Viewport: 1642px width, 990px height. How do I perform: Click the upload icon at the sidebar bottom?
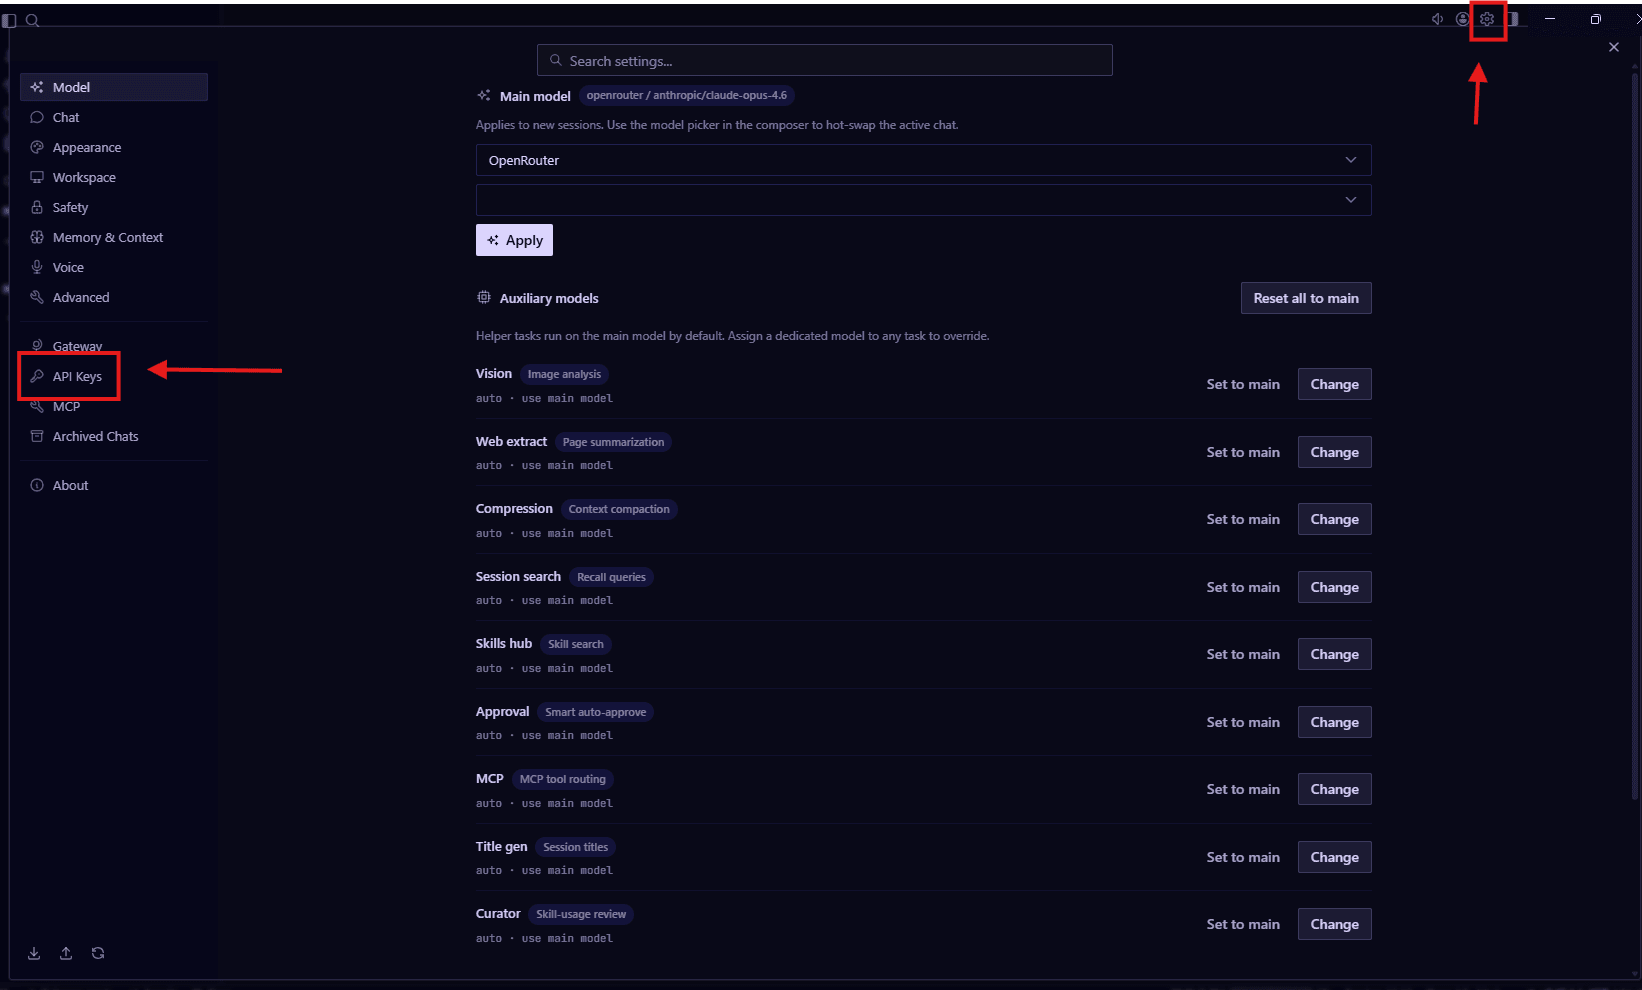pos(66,953)
